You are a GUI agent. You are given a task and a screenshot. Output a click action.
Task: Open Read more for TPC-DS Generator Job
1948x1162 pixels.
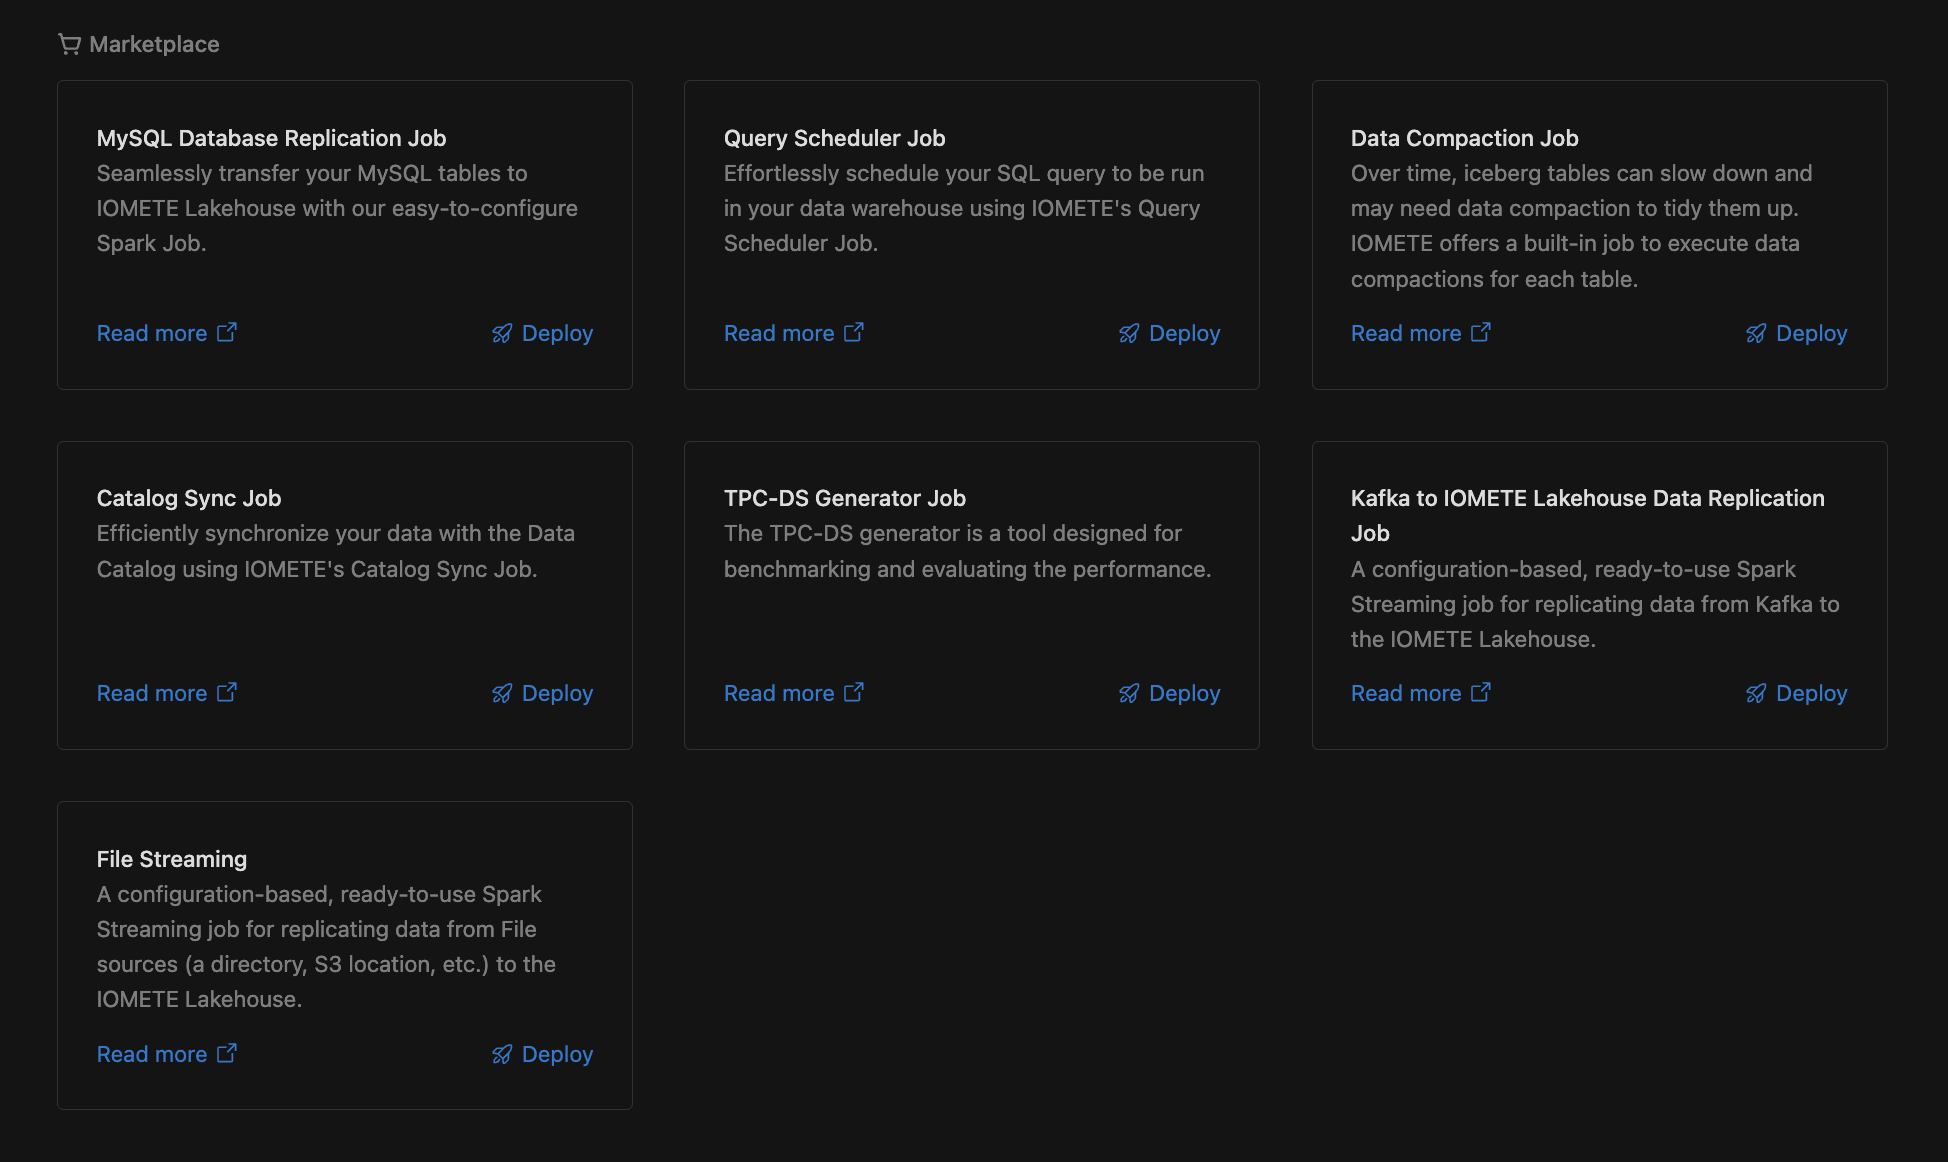tap(794, 693)
